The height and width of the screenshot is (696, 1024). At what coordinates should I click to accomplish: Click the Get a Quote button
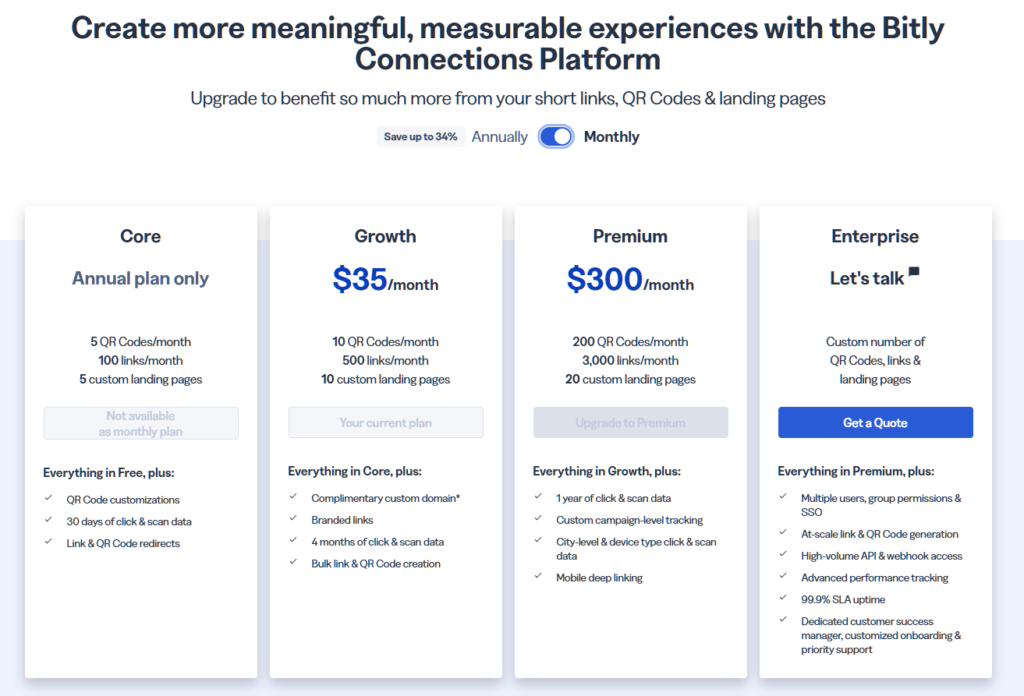click(x=875, y=423)
